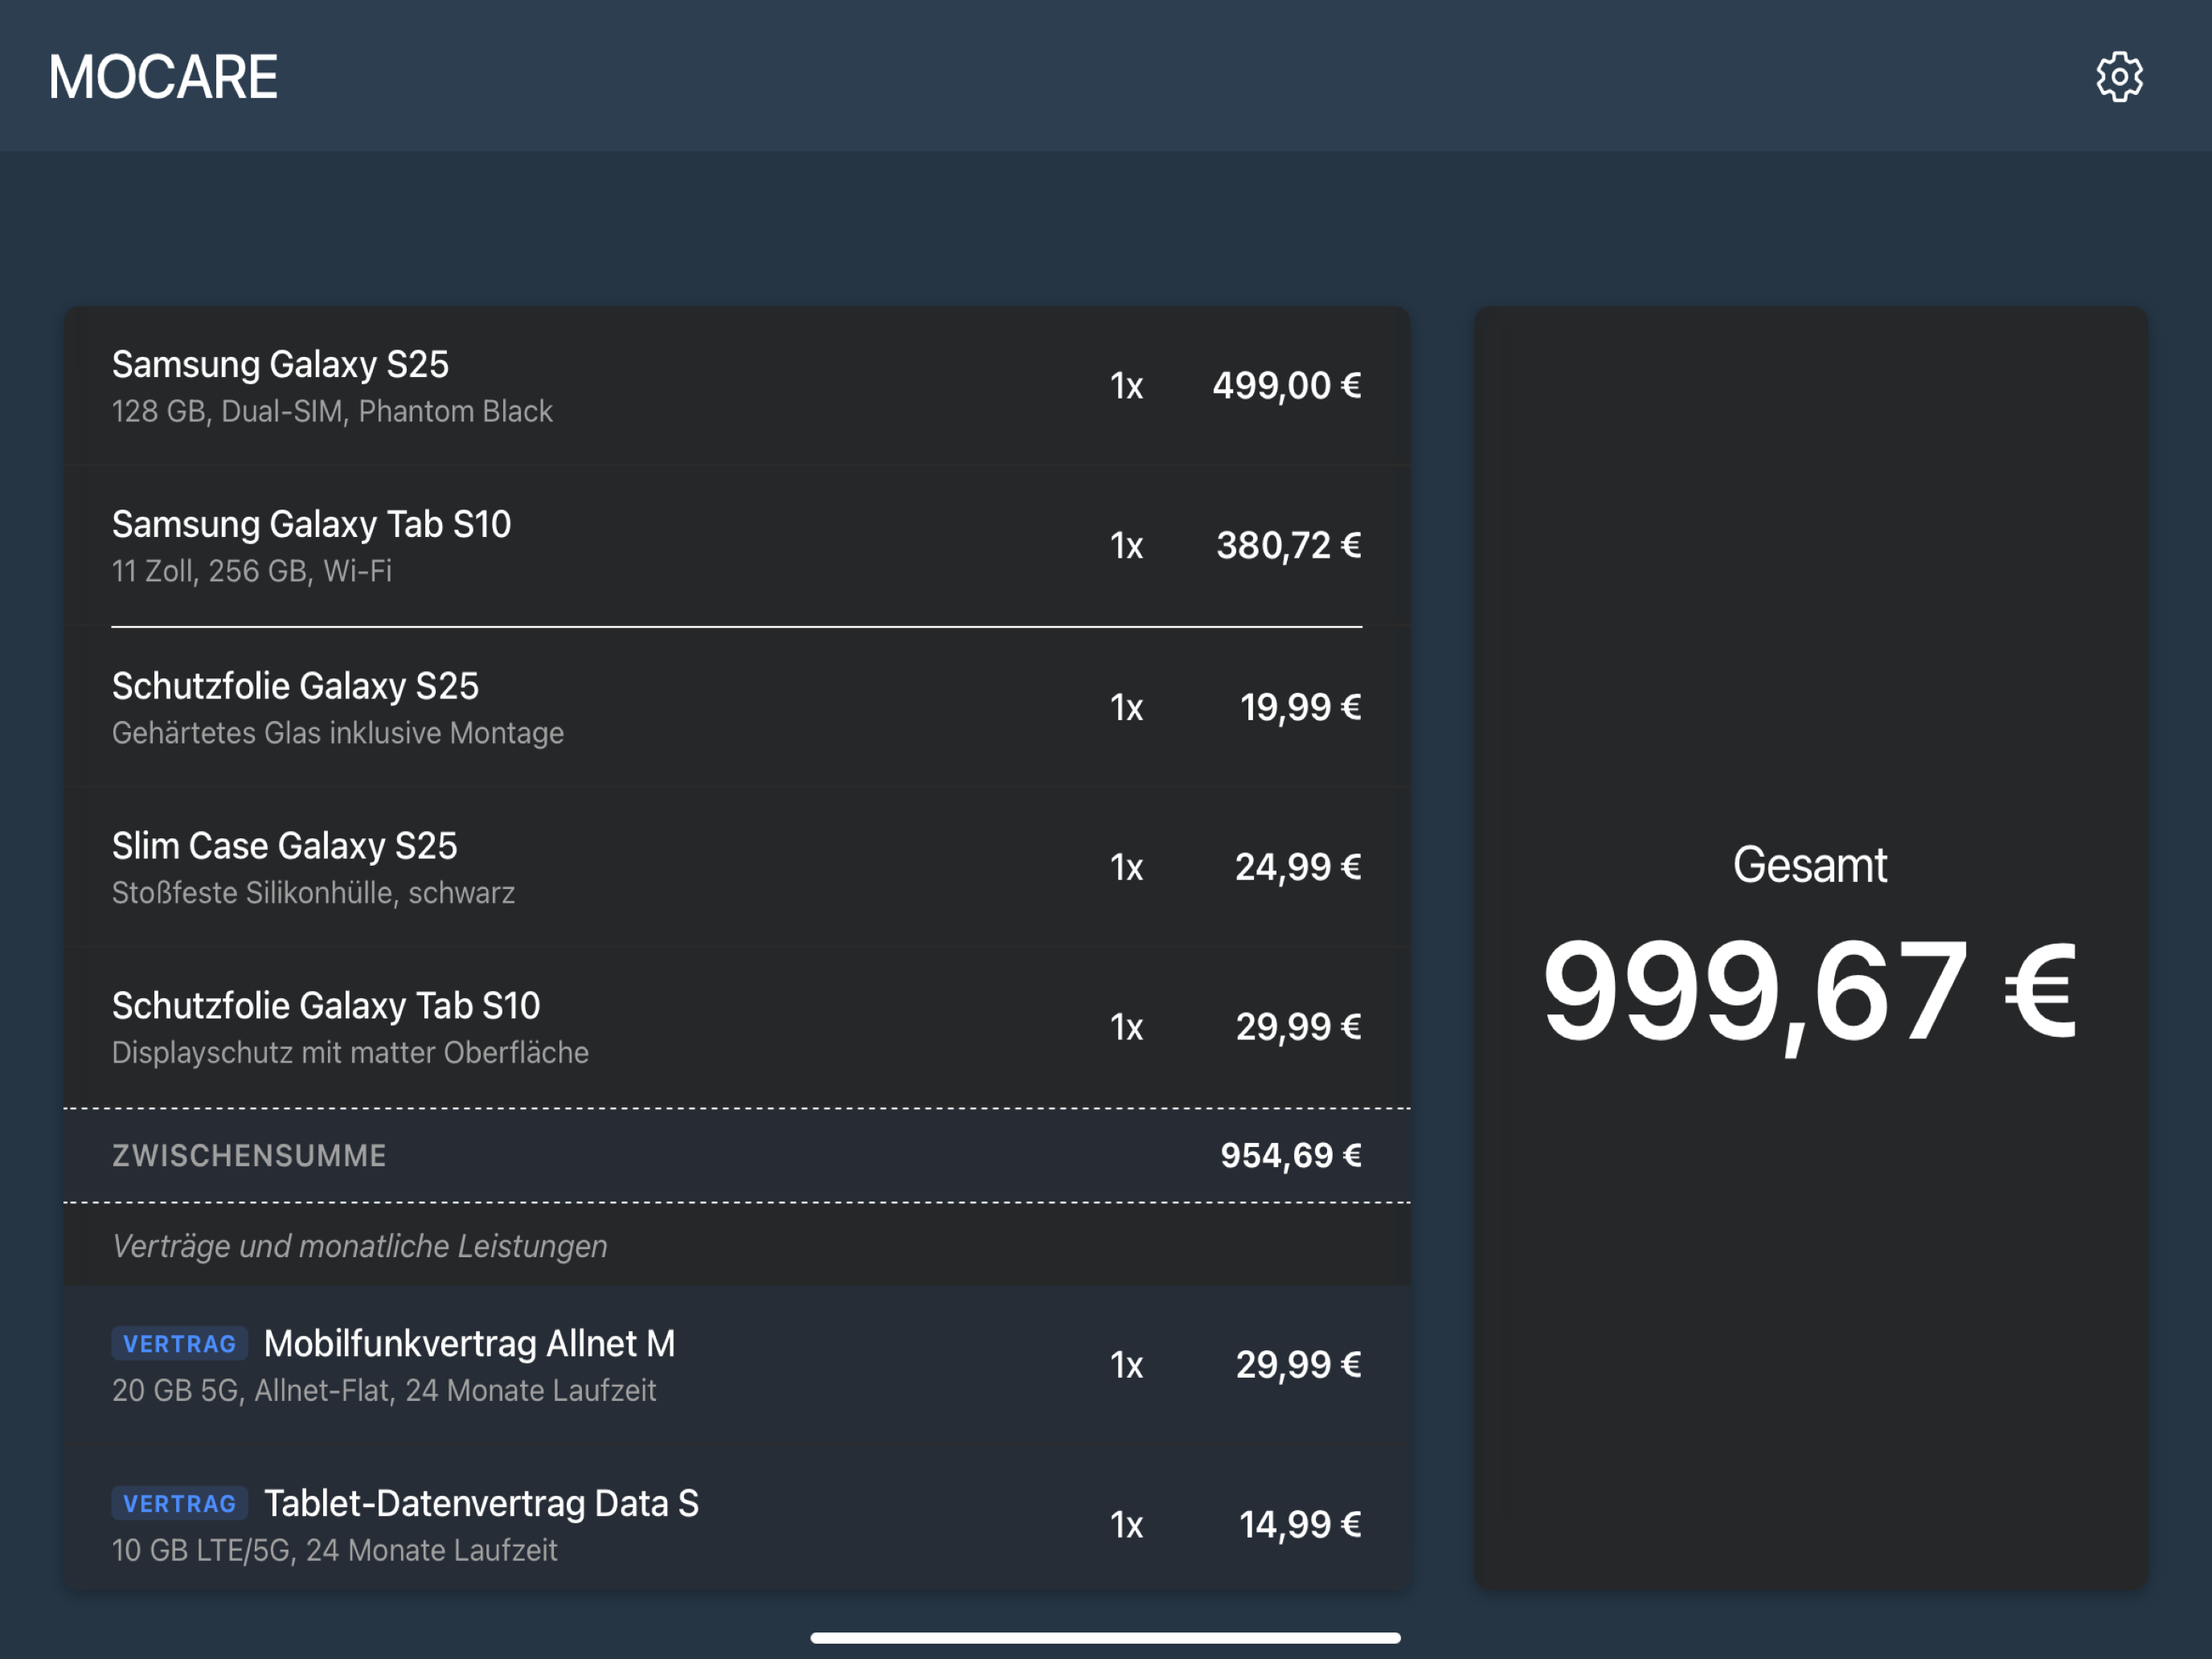Click the 24,99 € price
Image resolution: width=2212 pixels, height=1659 pixels.
[x=1298, y=867]
